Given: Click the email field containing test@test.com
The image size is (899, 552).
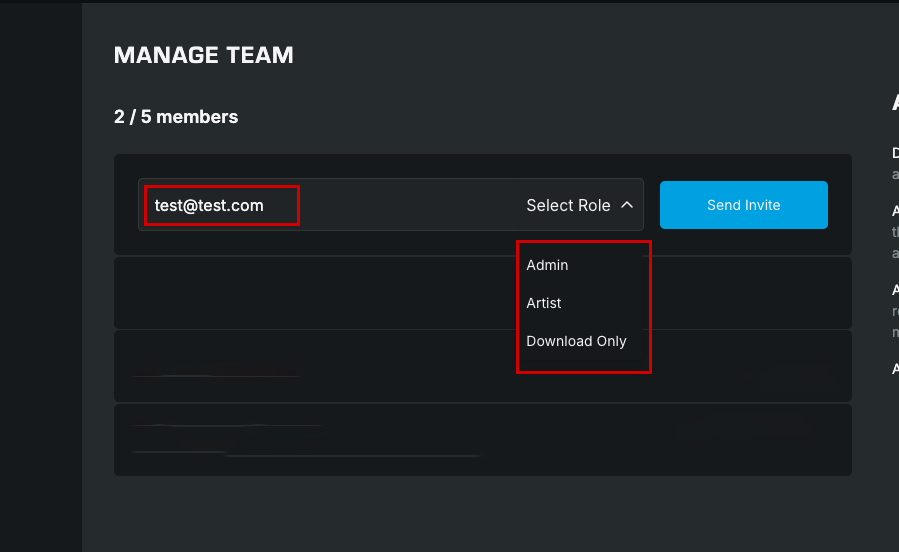Looking at the screenshot, I should tap(222, 206).
